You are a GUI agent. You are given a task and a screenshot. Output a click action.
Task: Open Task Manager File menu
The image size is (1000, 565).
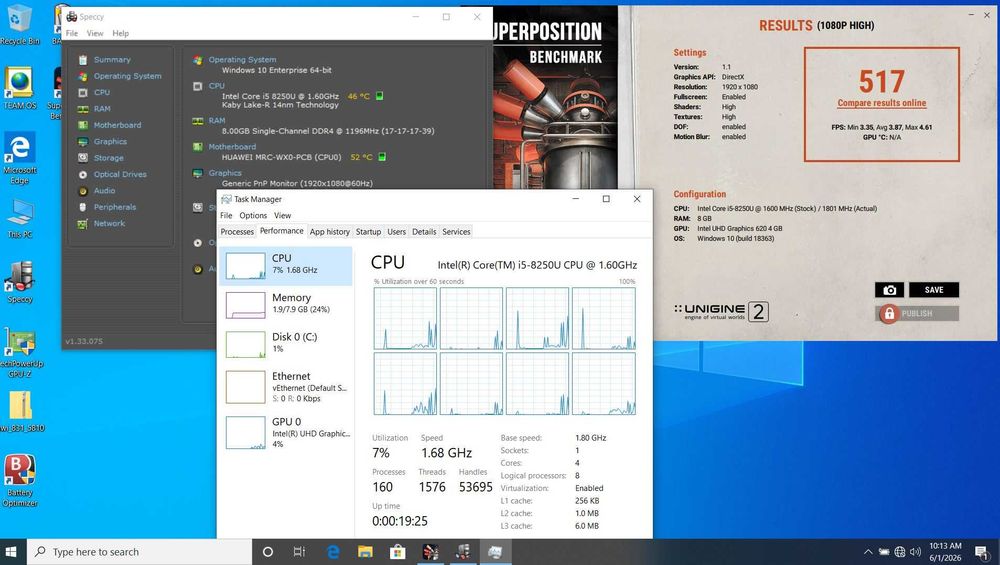(x=226, y=216)
